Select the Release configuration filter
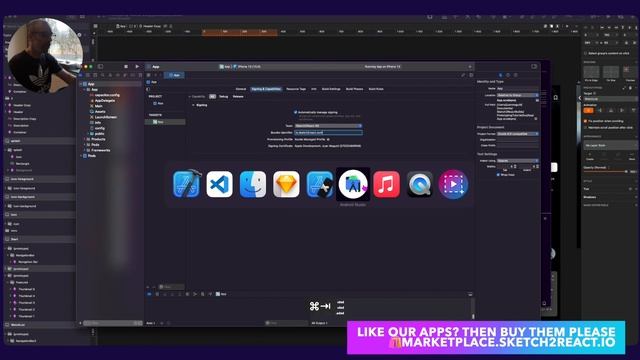640x360 pixels. pos(238,97)
